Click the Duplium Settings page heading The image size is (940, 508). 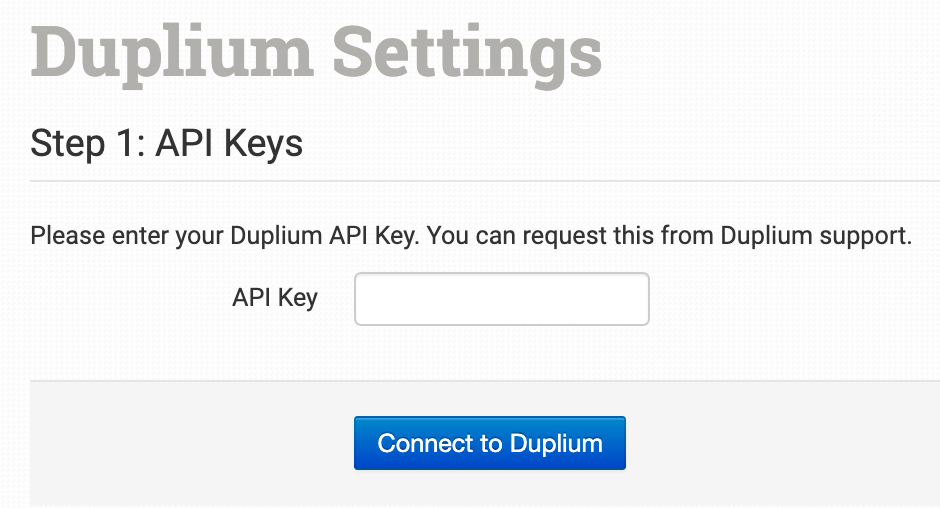(316, 50)
